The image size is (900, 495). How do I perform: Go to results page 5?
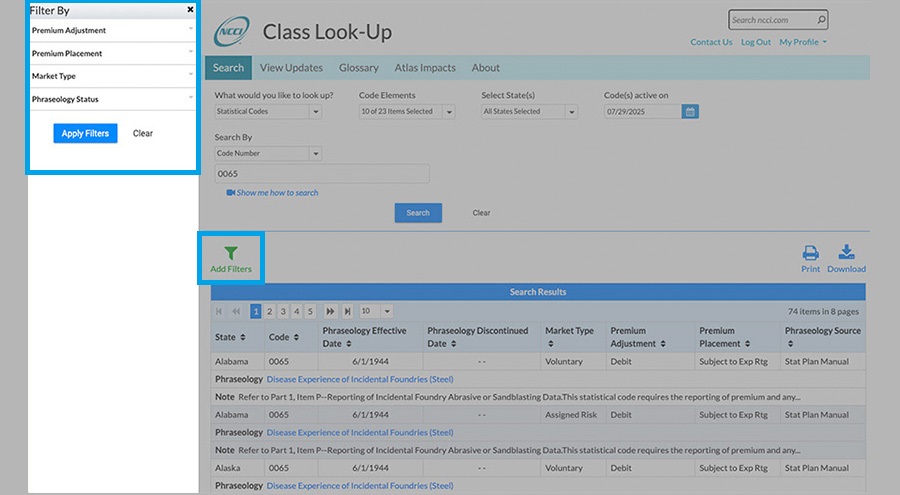tap(311, 311)
